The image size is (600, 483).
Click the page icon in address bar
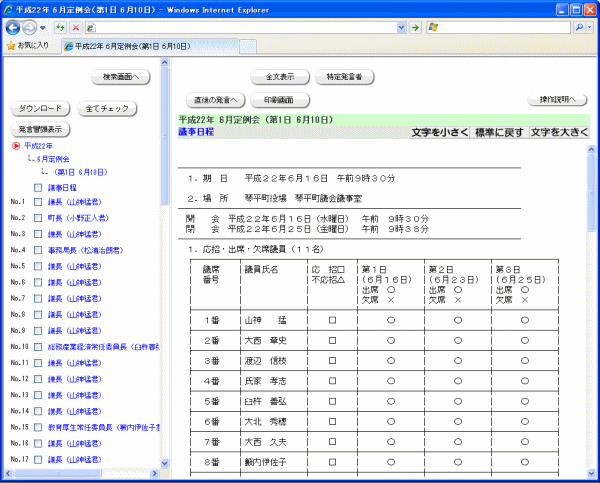pyautogui.click(x=90, y=28)
